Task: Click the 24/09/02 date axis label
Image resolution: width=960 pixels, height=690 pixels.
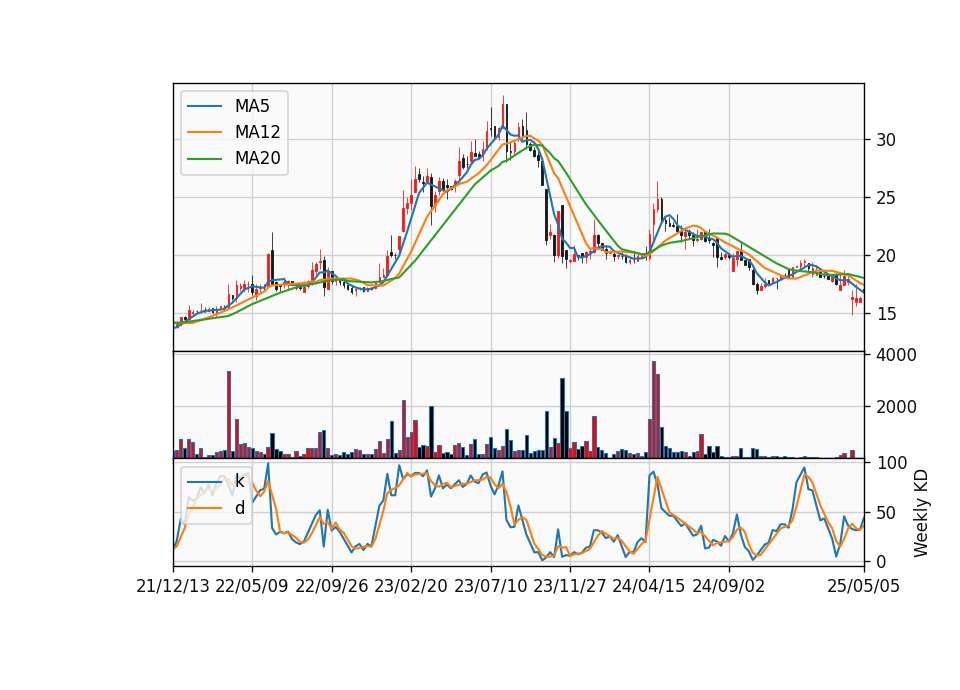Action: [729, 586]
